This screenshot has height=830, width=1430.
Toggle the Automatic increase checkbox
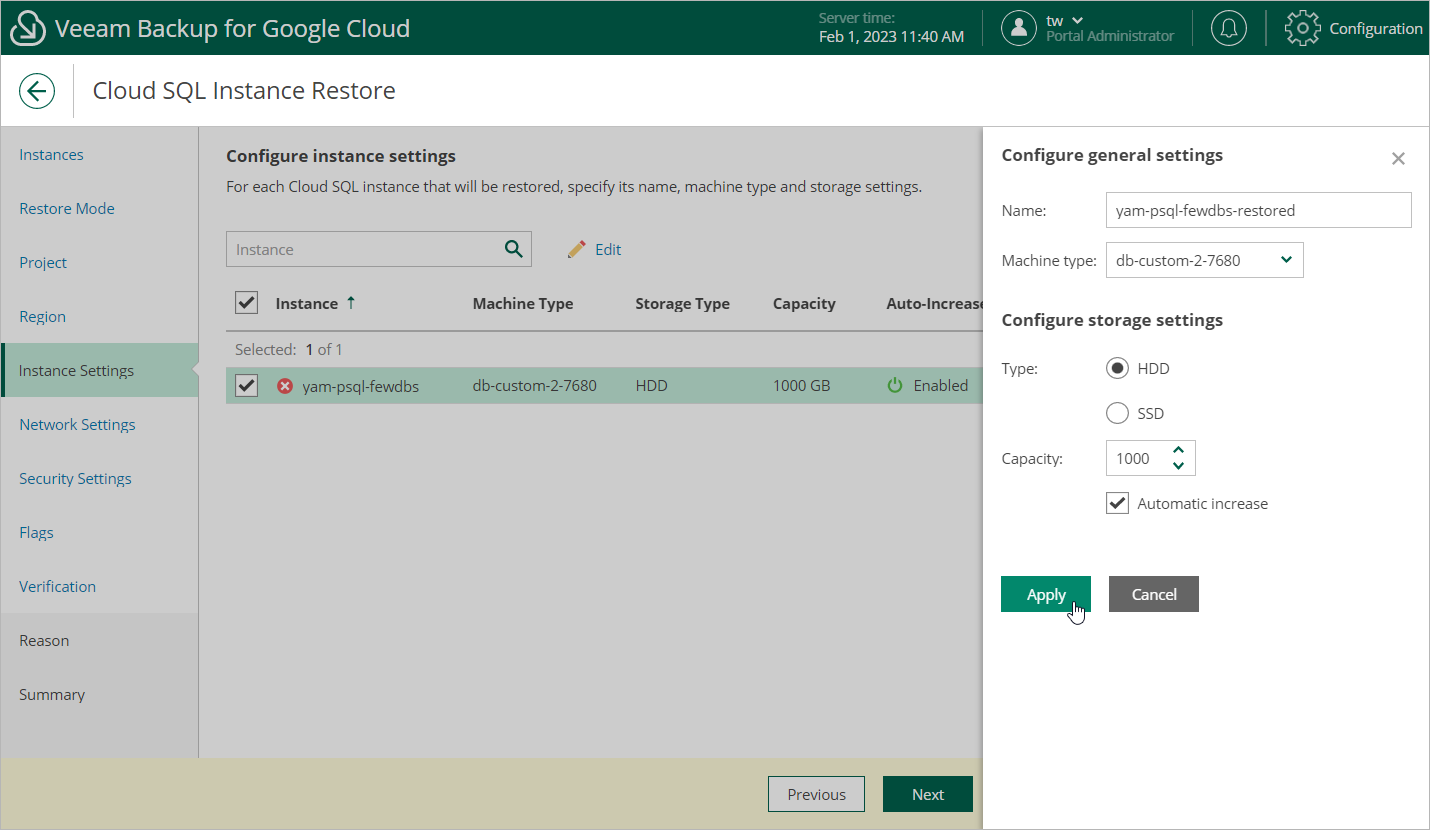pos(1117,503)
